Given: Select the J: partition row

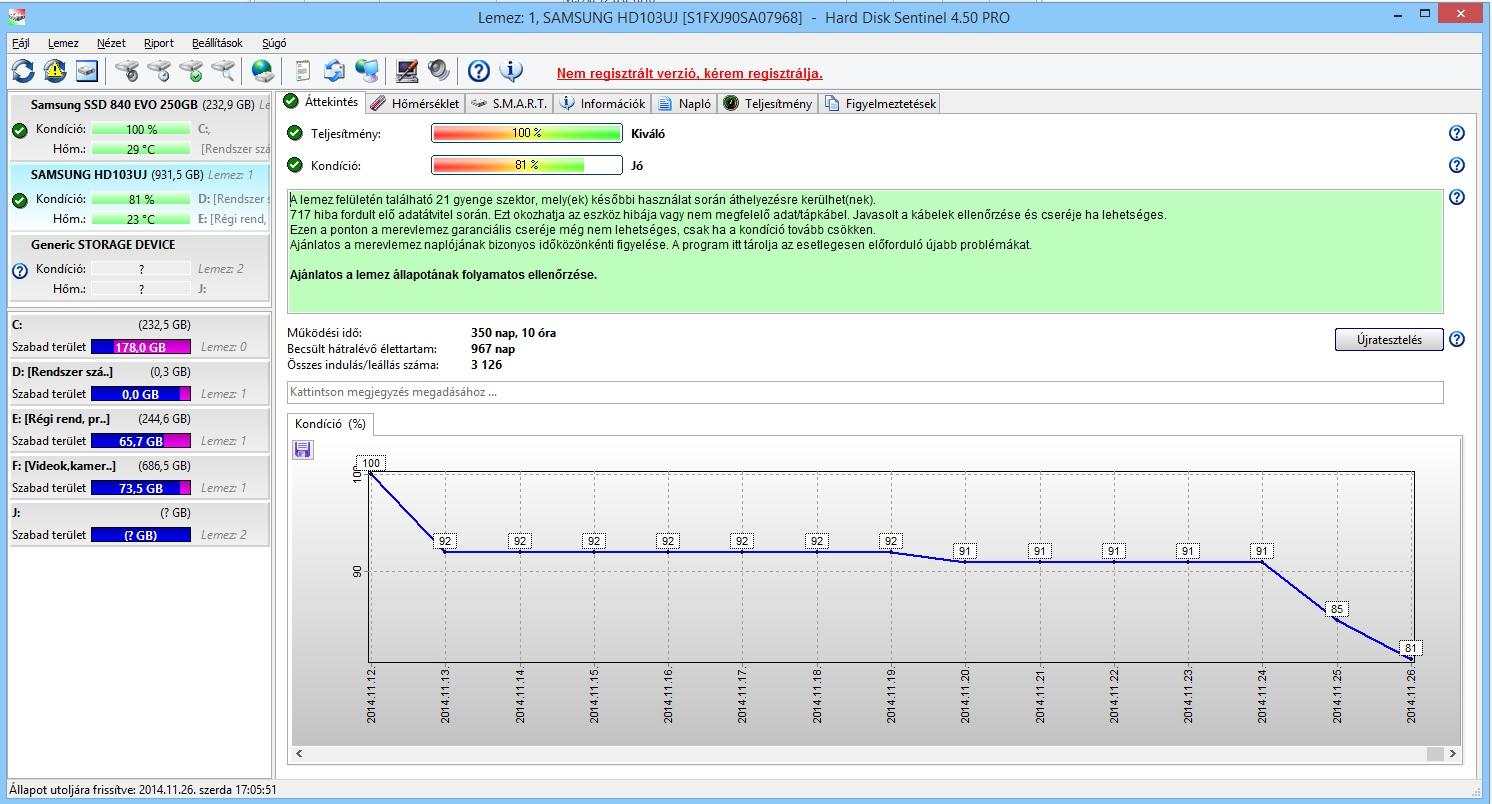Looking at the screenshot, I should pyautogui.click(x=139, y=524).
